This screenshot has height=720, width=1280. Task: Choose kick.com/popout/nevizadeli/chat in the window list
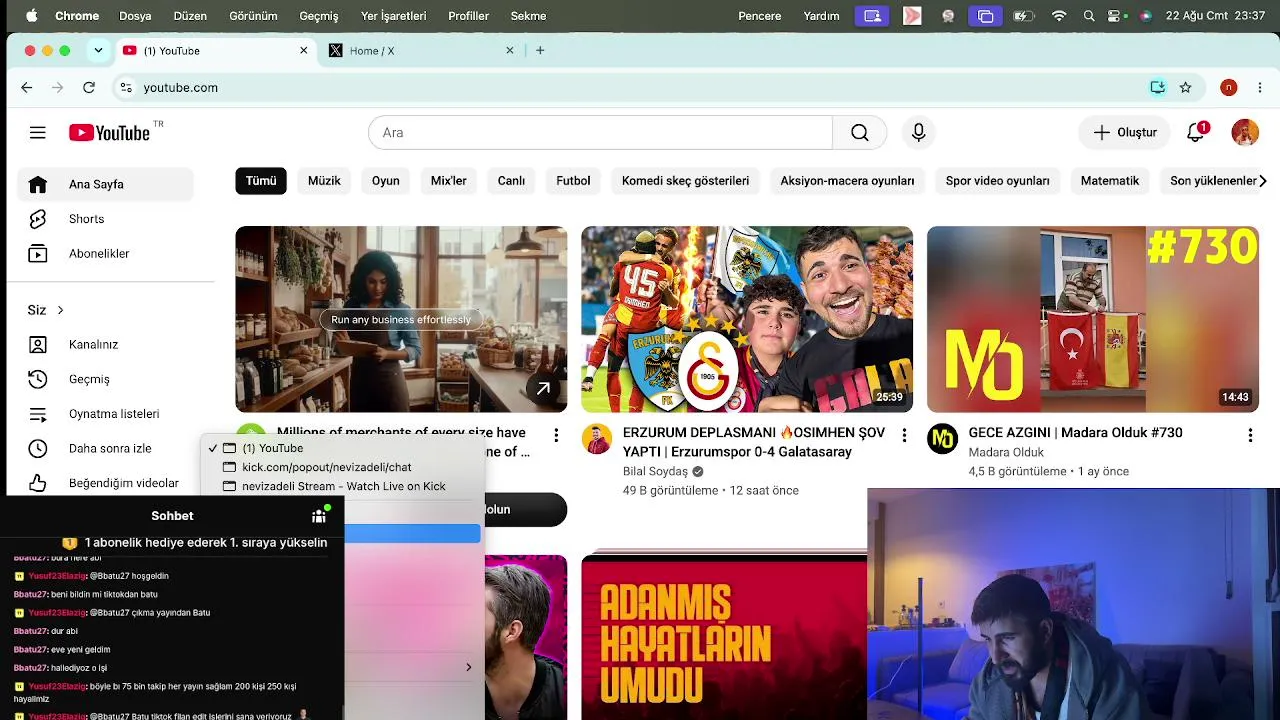pyautogui.click(x=326, y=467)
